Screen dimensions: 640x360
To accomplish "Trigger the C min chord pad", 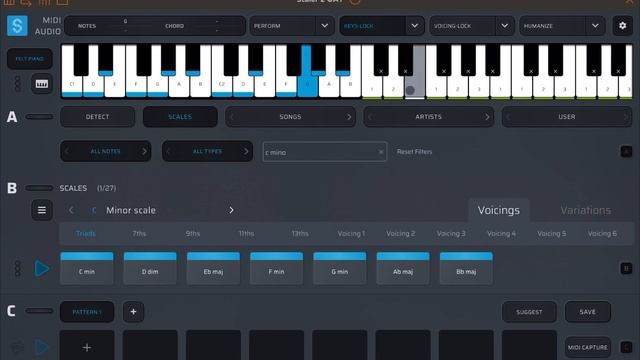I will pyautogui.click(x=87, y=268).
